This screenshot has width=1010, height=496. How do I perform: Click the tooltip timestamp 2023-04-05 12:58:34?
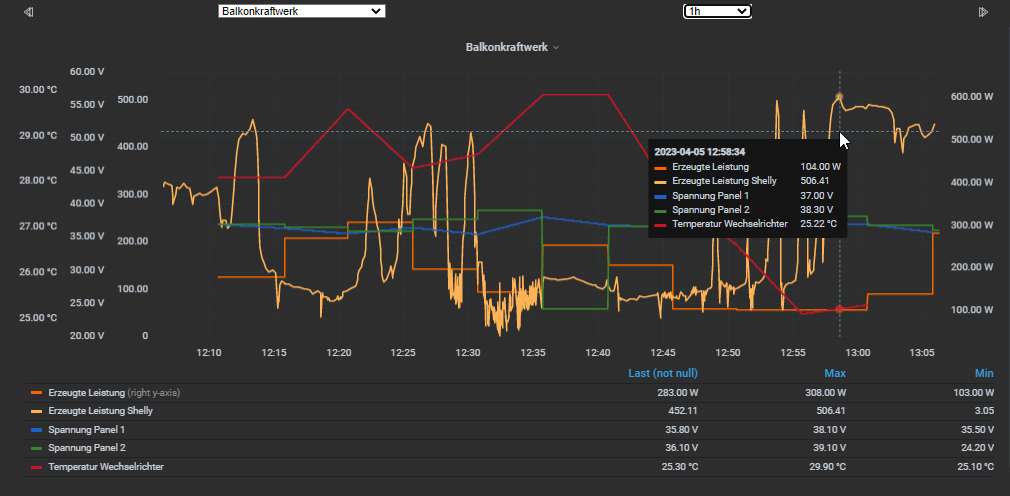coord(700,152)
